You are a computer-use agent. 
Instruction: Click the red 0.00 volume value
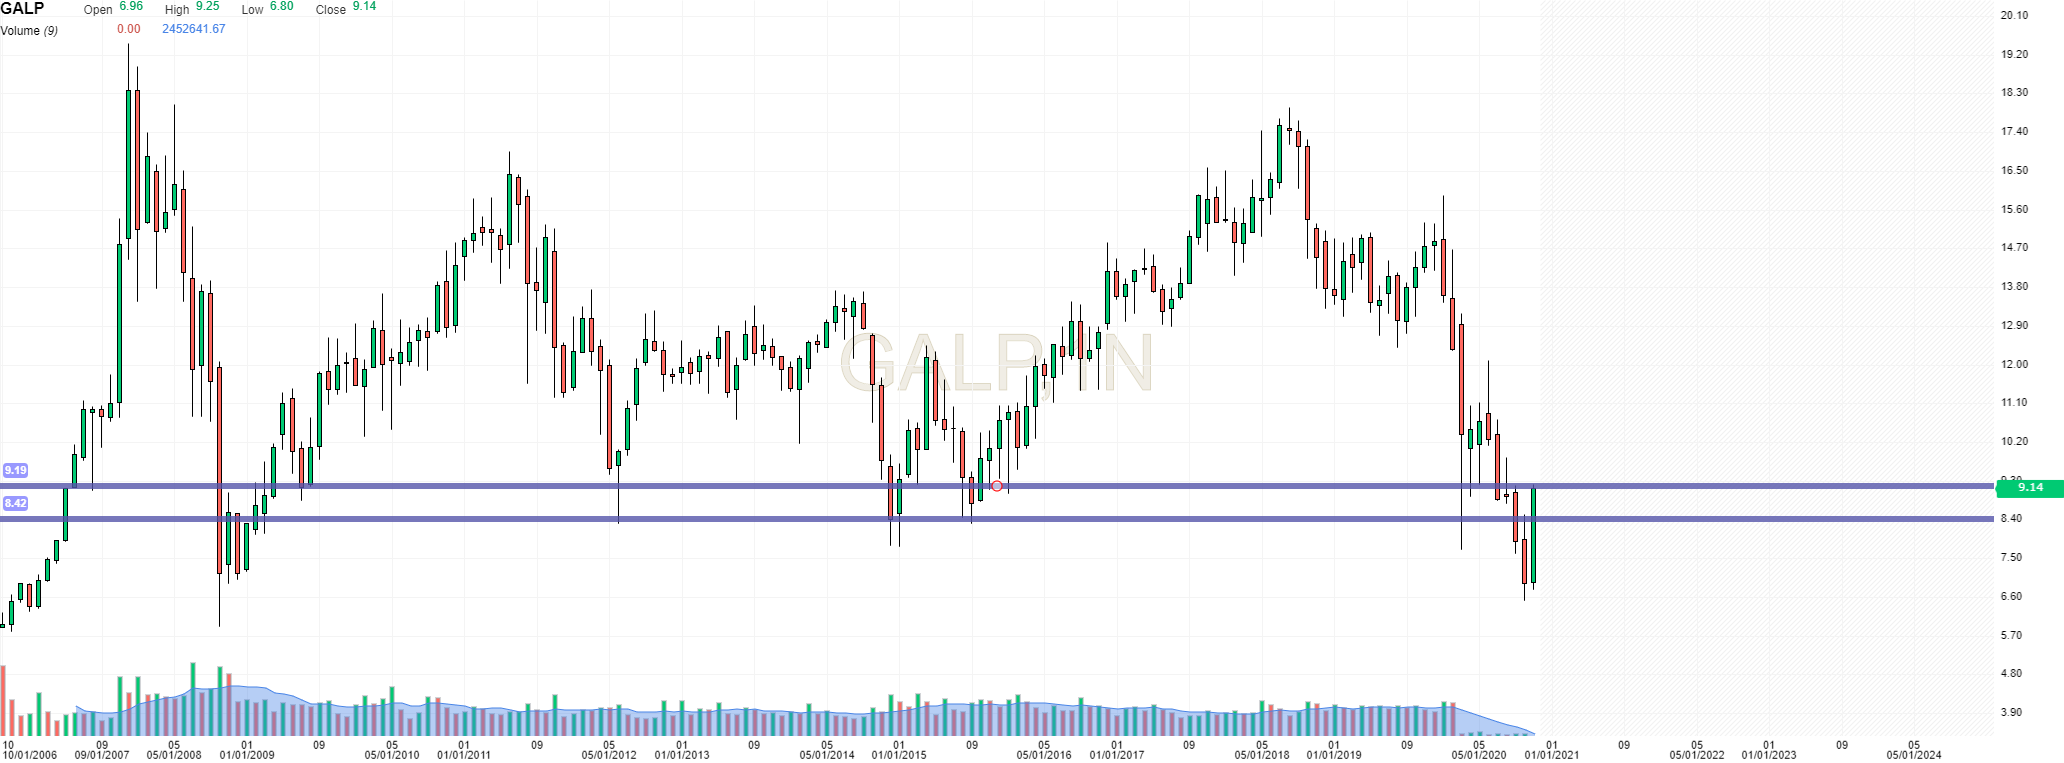tap(128, 29)
